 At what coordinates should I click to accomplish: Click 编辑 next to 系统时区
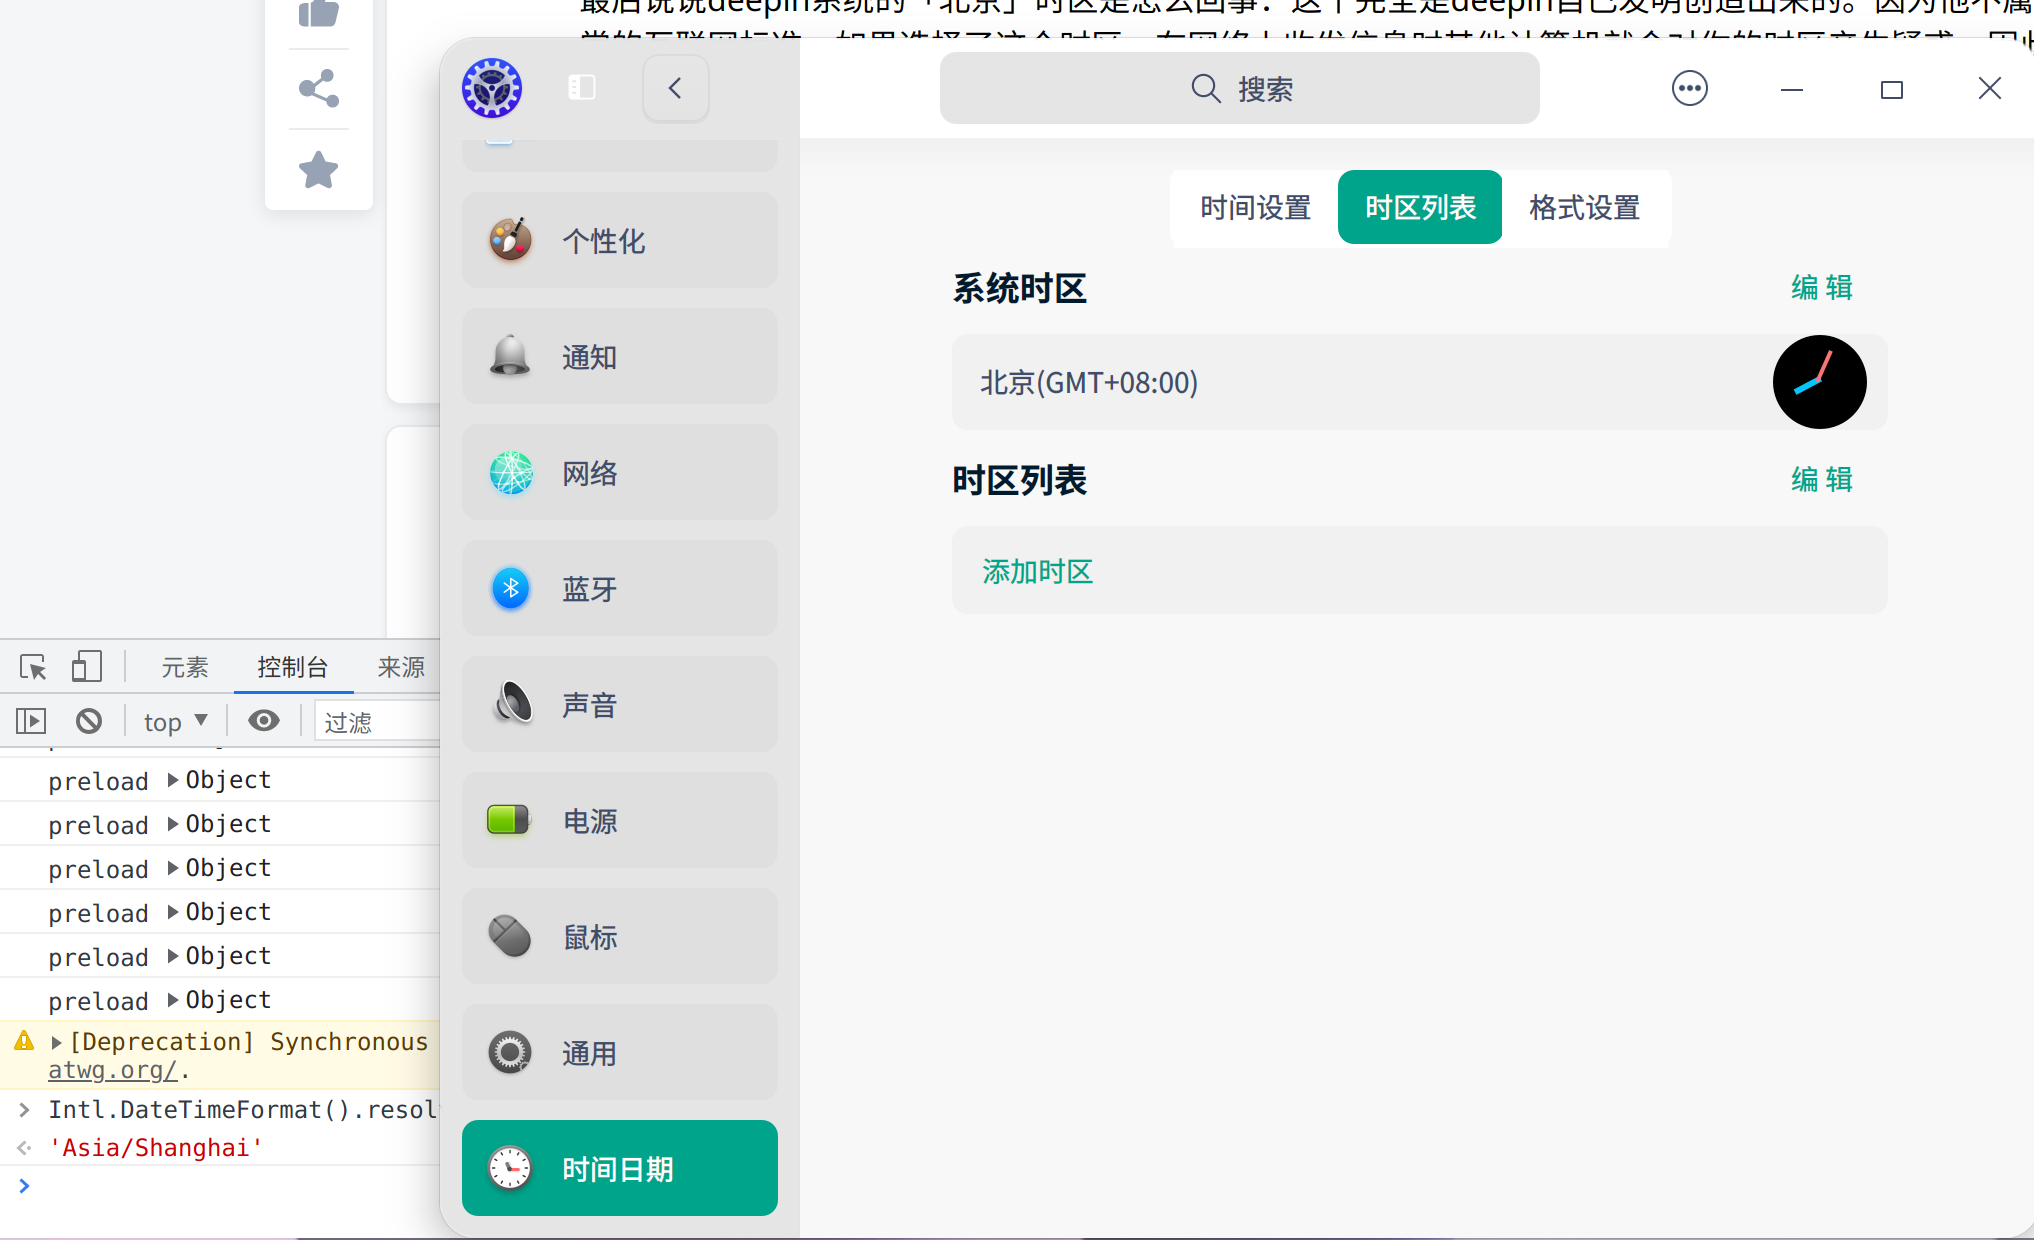pos(1821,288)
